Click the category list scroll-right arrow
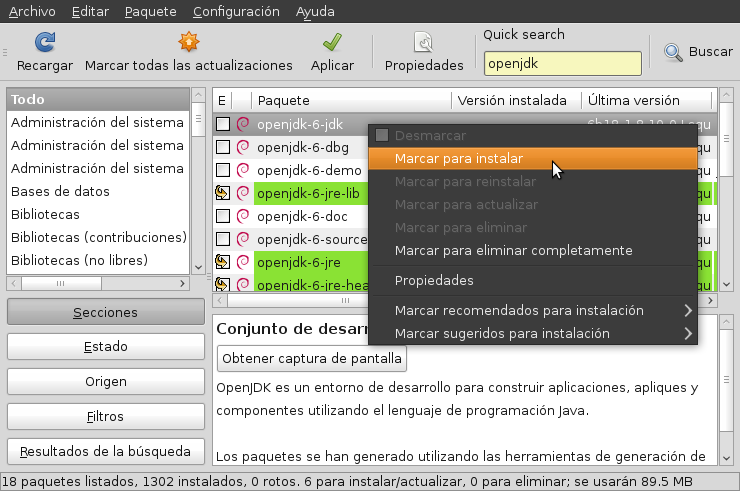Viewport: 740px width, 491px height. (x=183, y=283)
